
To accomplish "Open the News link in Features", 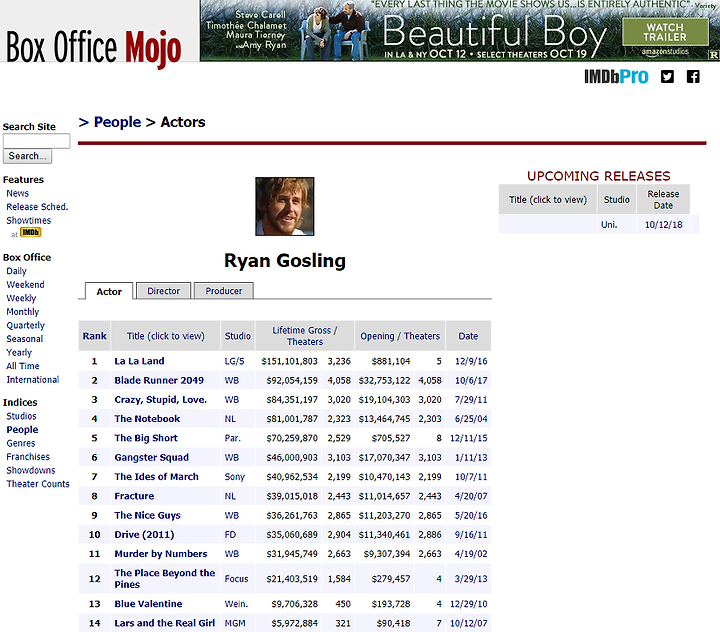I will pyautogui.click(x=17, y=193).
